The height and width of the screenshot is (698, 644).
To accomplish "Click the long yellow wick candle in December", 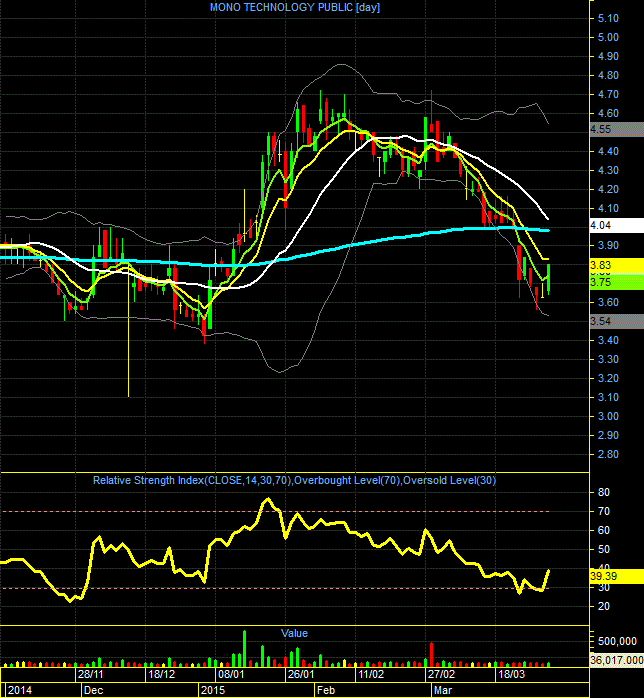I will pyautogui.click(x=129, y=337).
